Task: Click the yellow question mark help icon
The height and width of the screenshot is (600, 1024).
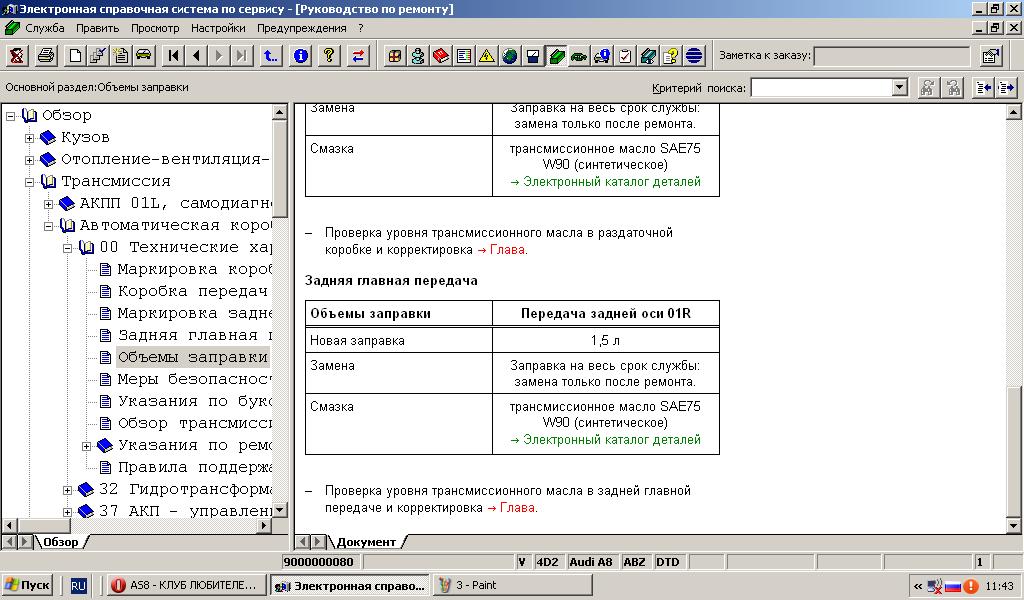Action: pos(328,56)
